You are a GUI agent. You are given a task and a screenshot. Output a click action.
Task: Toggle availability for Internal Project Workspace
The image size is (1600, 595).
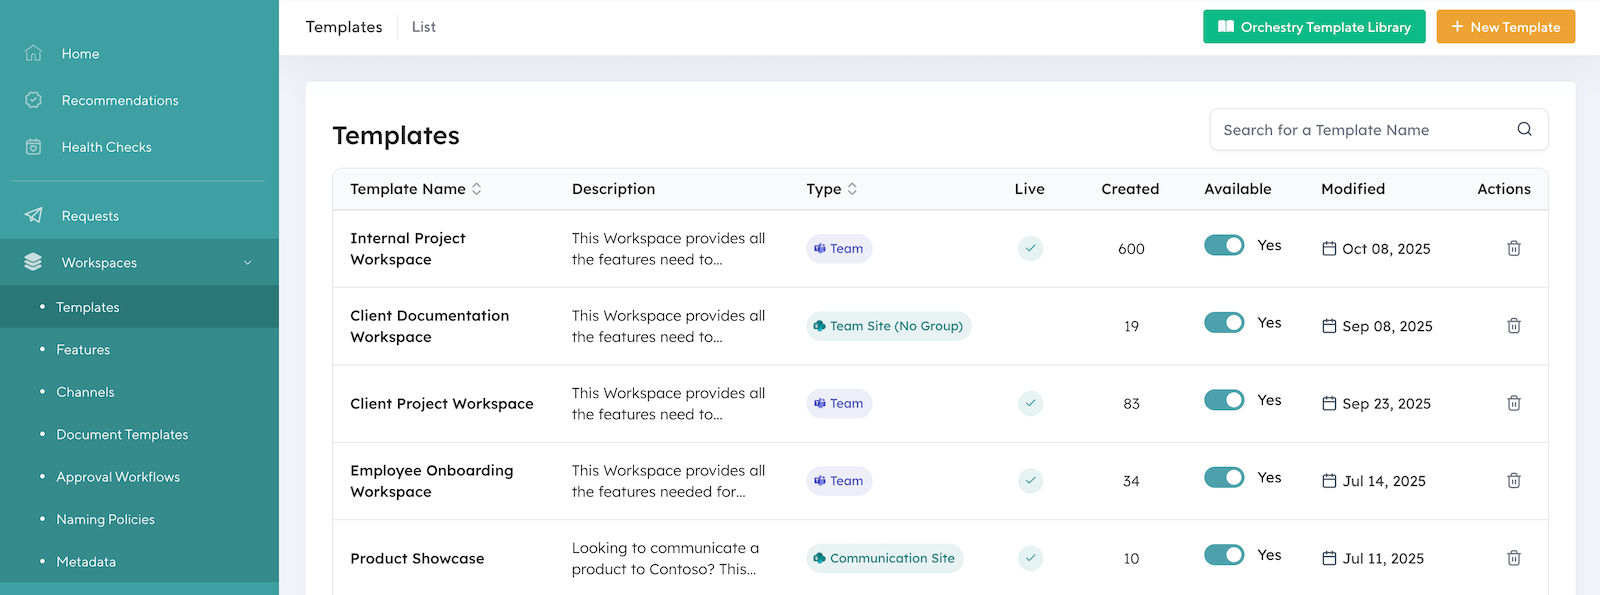click(x=1223, y=245)
